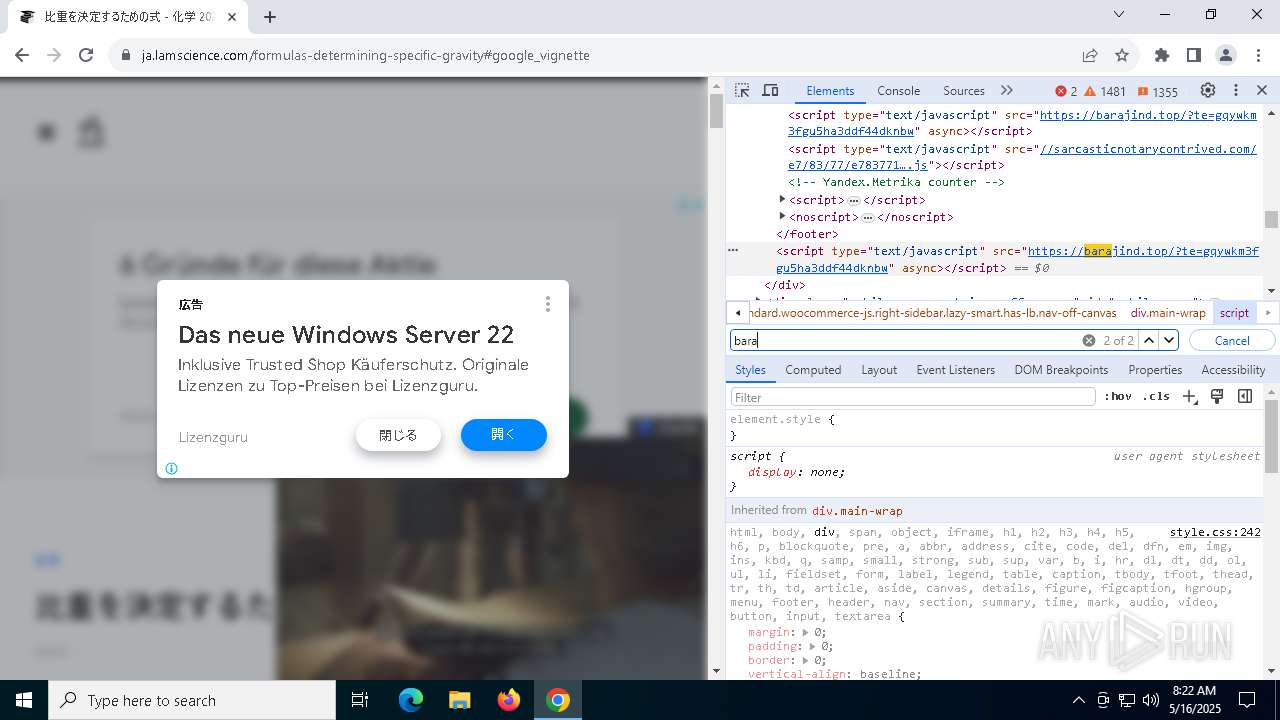Go to next search result

tap(1169, 341)
